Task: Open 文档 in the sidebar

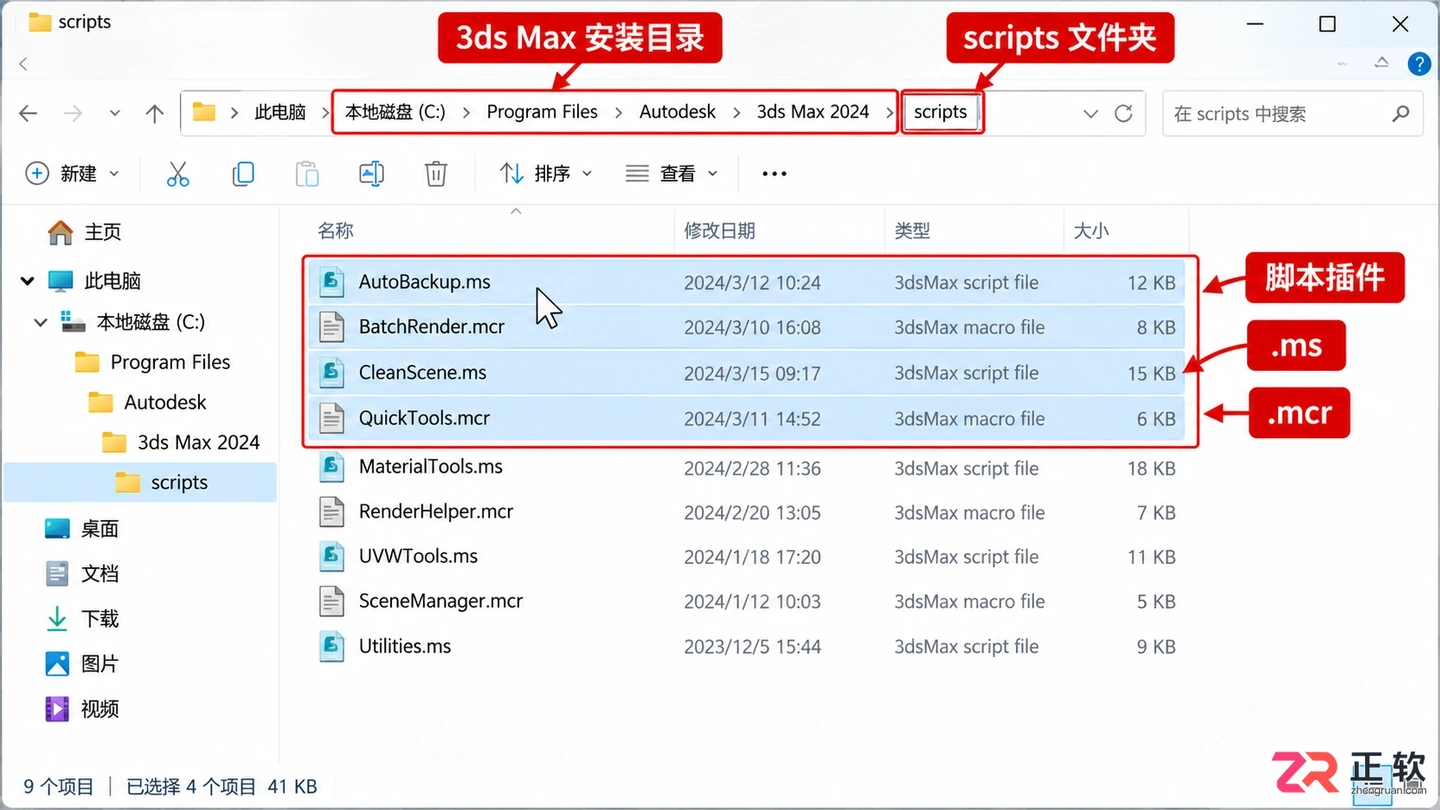Action: coord(82,573)
